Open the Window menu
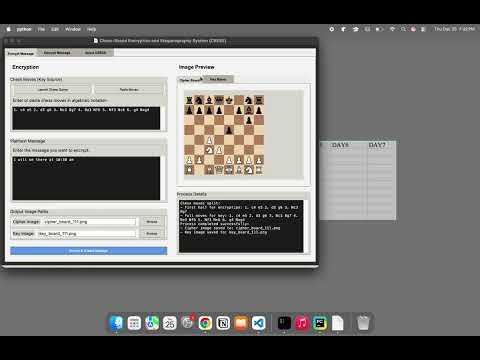Viewport: 480px width, 360px height. (x=73, y=29)
